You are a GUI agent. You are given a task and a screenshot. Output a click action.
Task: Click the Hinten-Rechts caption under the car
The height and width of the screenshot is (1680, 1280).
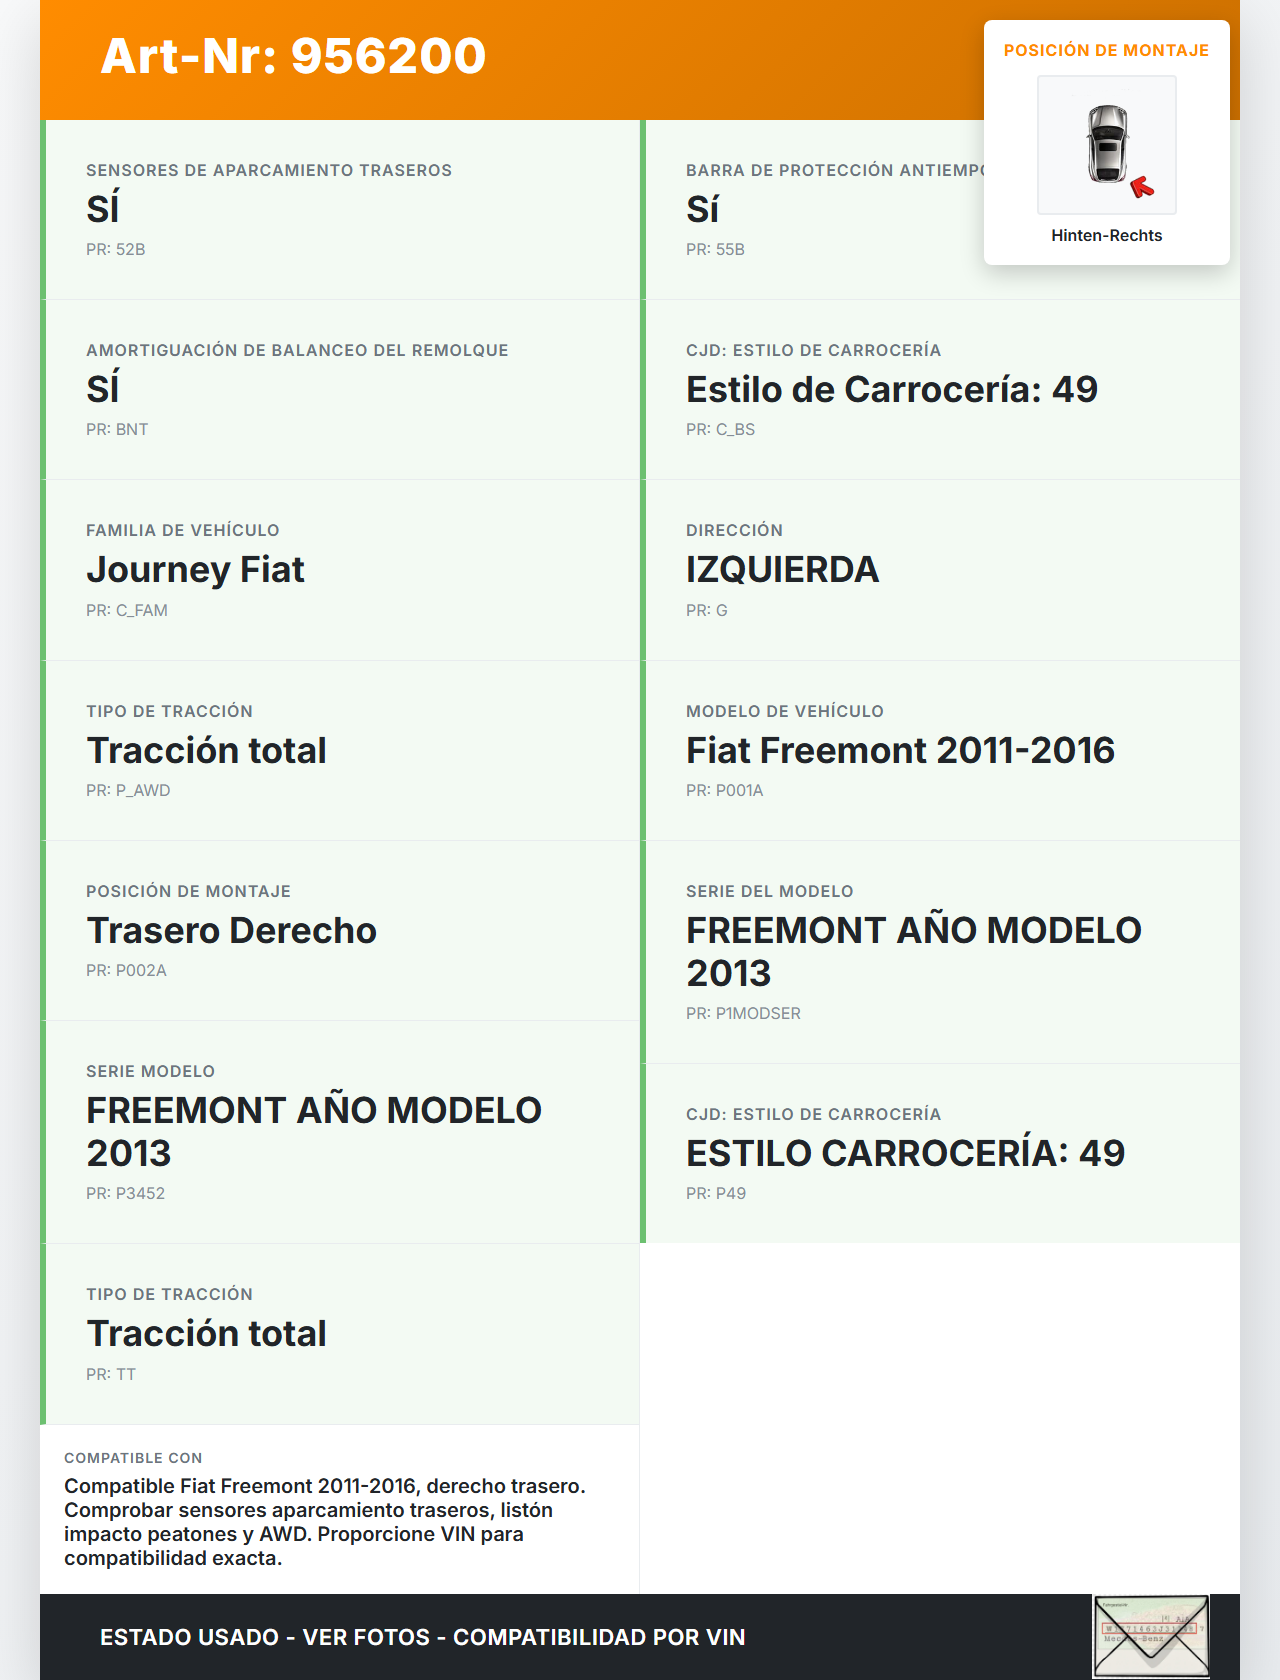point(1106,236)
